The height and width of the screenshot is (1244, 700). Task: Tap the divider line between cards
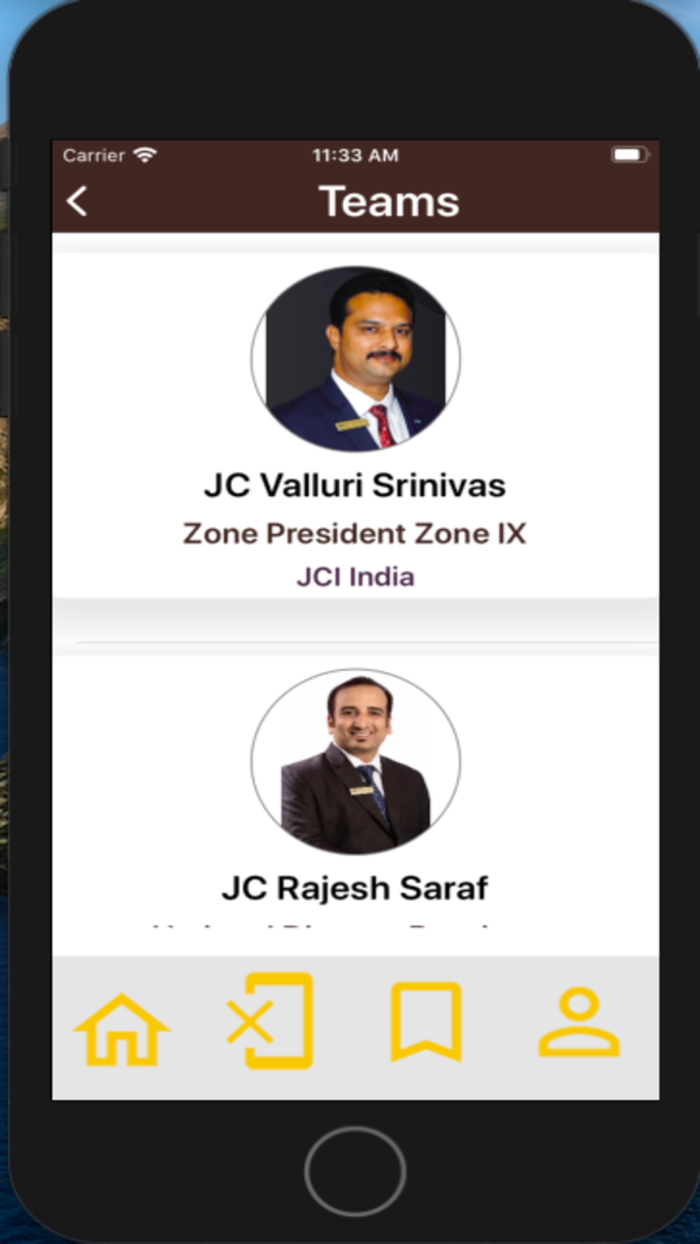click(x=366, y=642)
